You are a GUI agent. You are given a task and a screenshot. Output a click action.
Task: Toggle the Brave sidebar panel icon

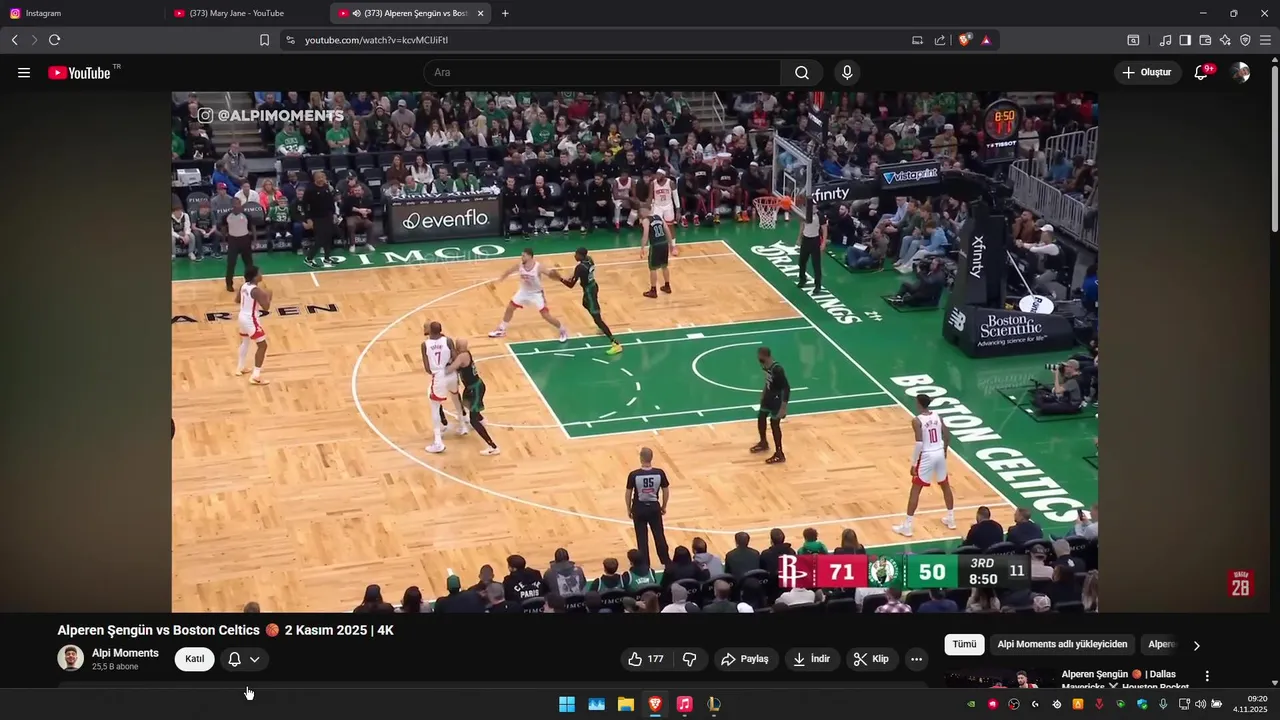click(x=1185, y=40)
